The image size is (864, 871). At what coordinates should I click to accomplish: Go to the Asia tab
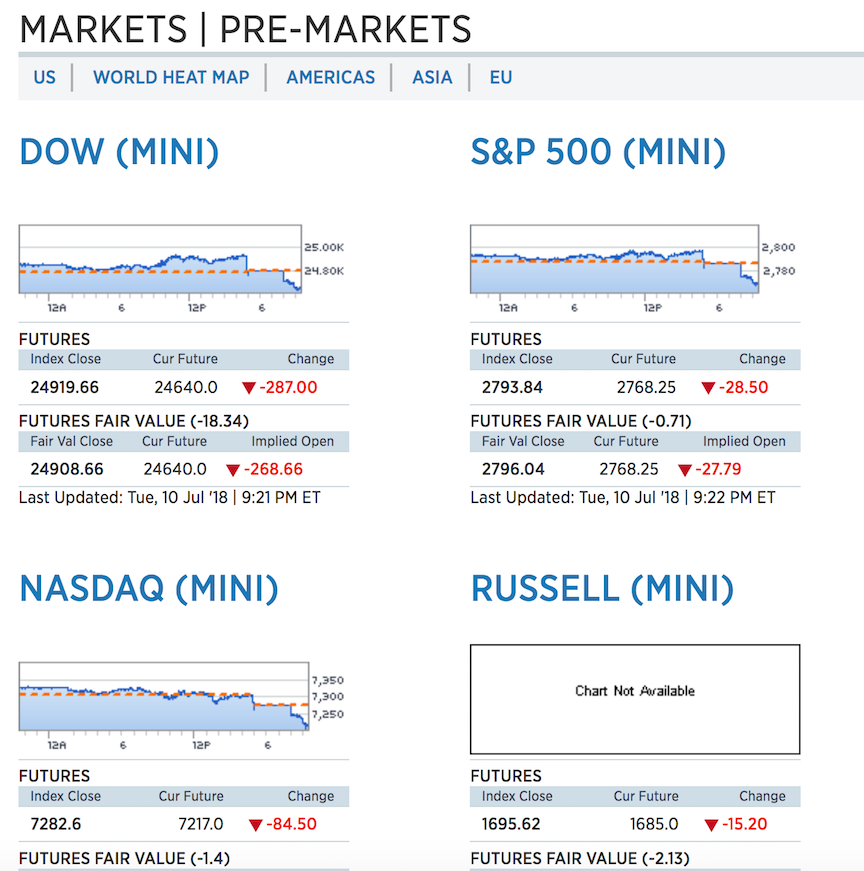coord(432,77)
